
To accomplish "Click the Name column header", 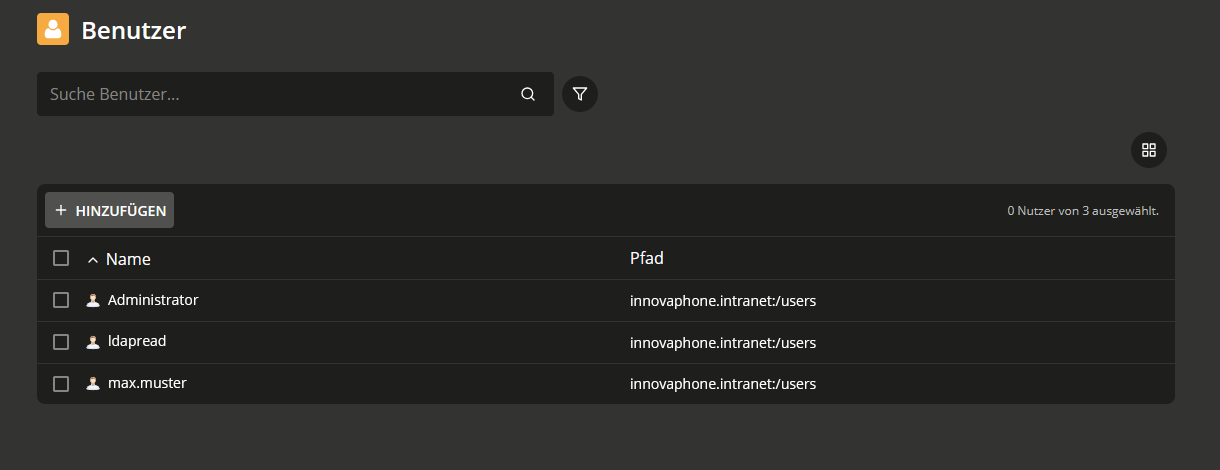I will tap(128, 259).
